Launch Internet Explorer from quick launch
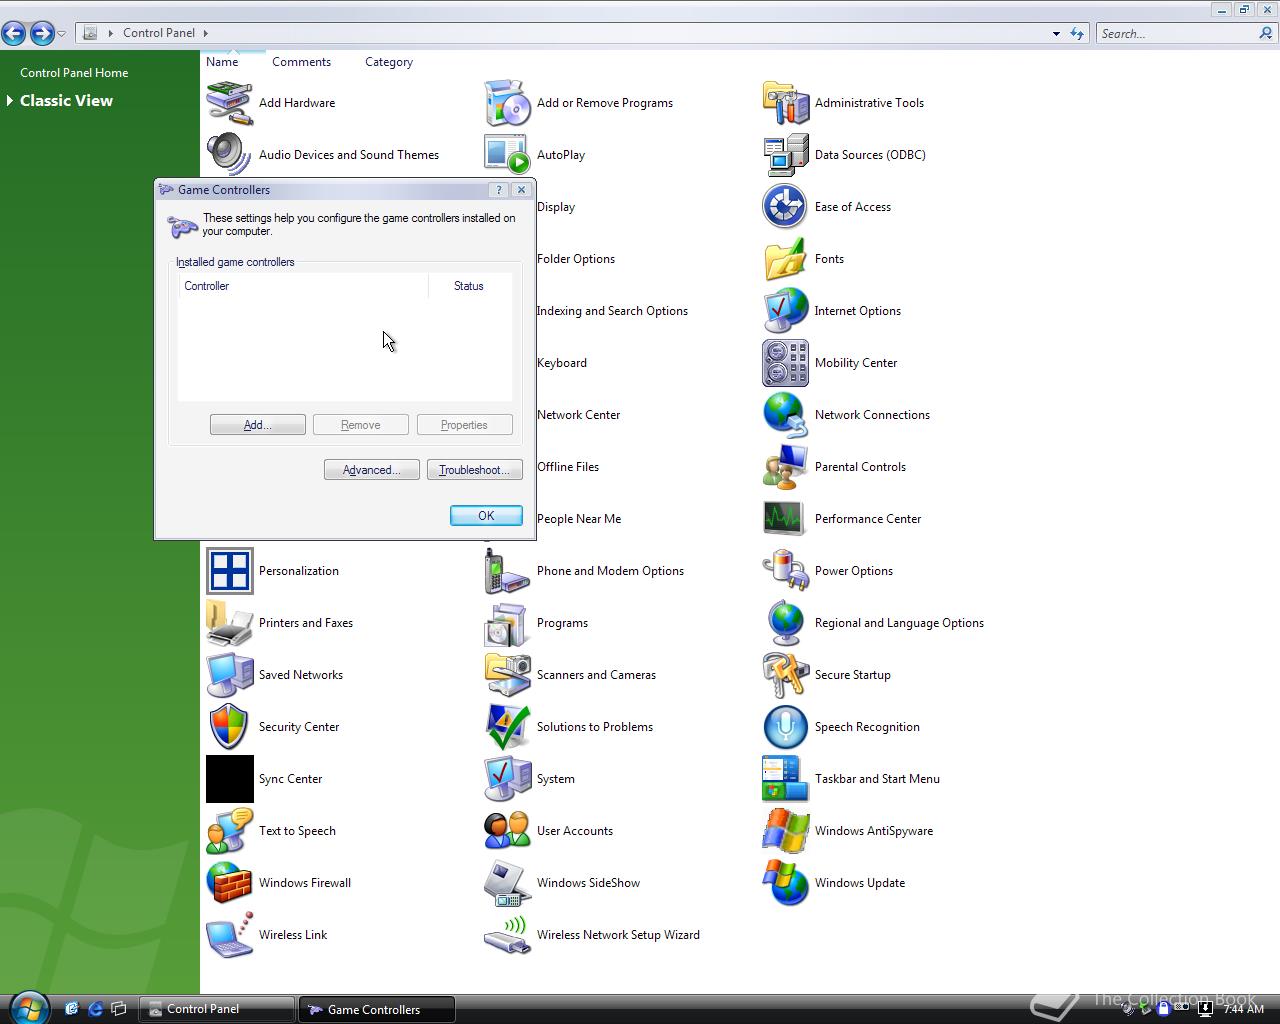The image size is (1280, 1024). point(95,1009)
